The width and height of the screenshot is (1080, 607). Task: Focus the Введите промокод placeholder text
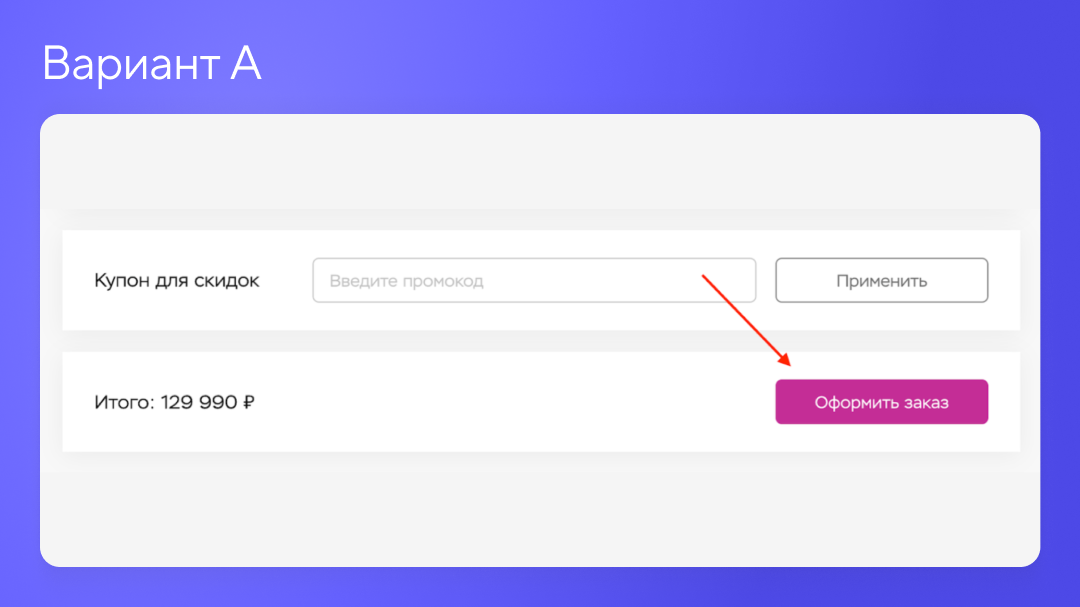pyautogui.click(x=406, y=281)
